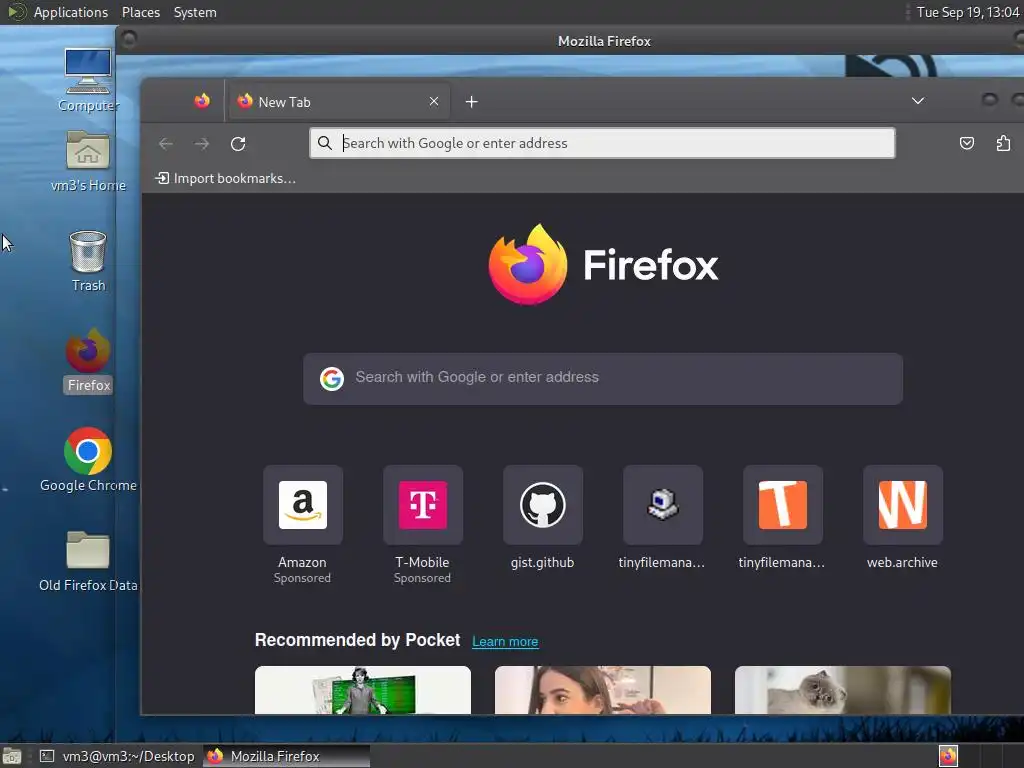1024x768 pixels.
Task: Focus the toolbar address bar
Action: pos(601,143)
